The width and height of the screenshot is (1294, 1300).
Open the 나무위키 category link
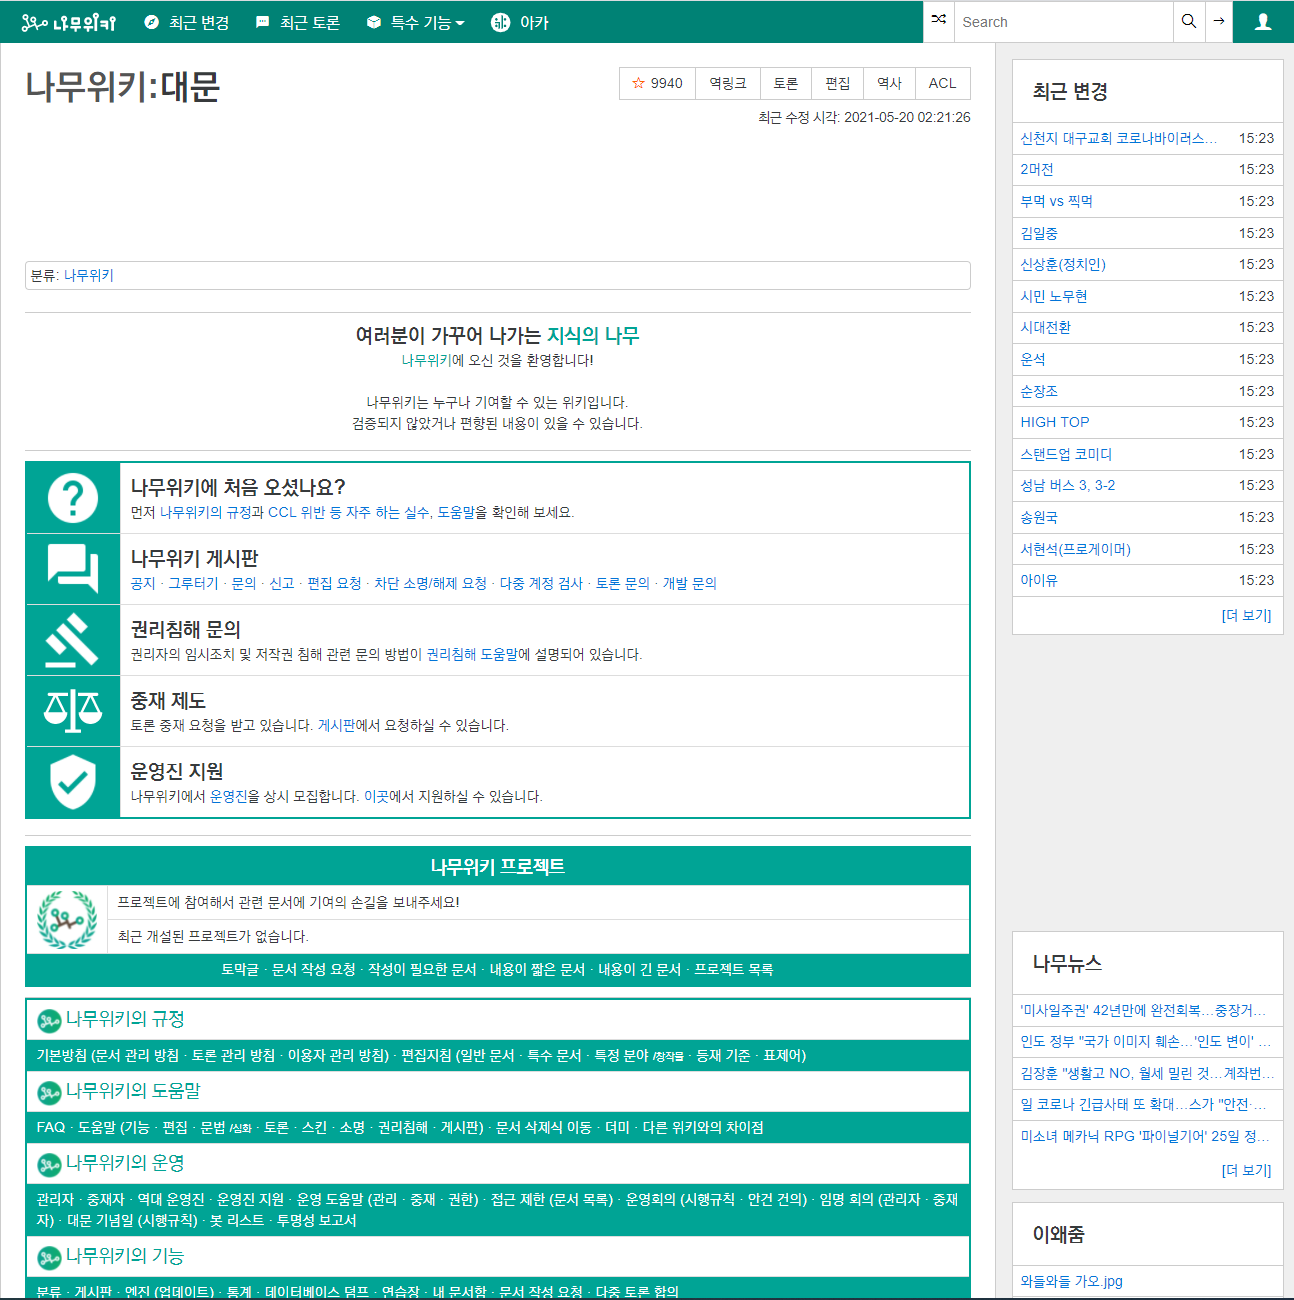[x=89, y=275]
